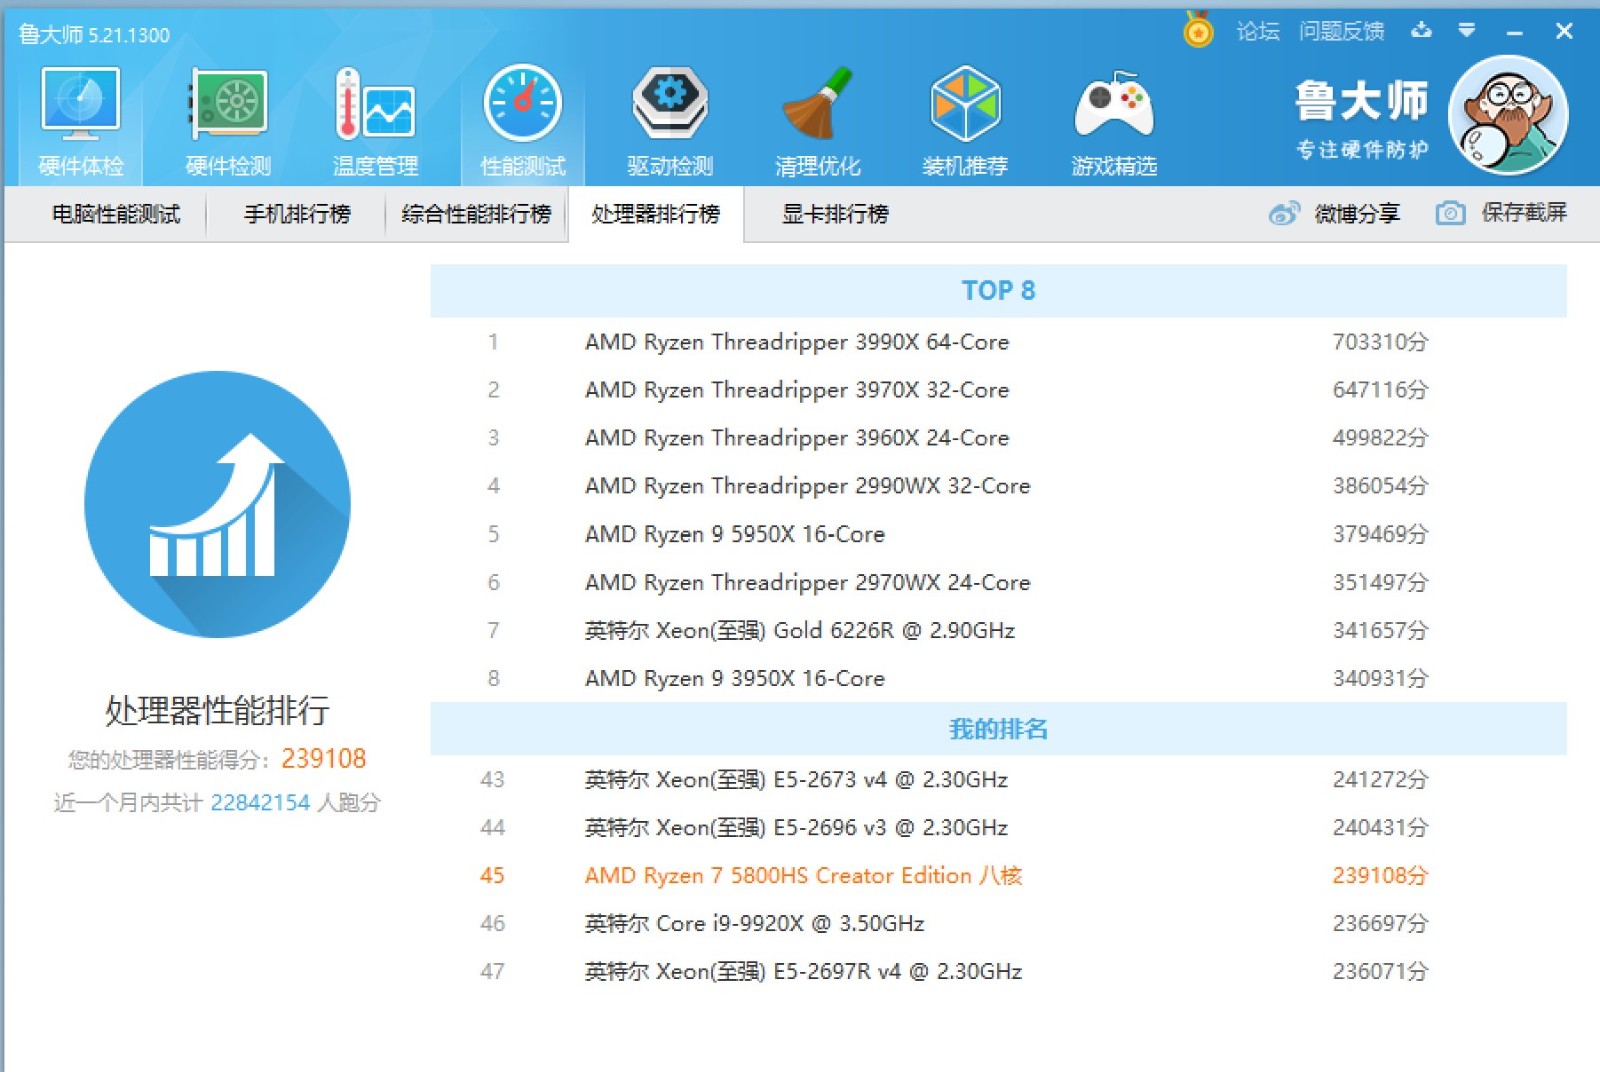Open the 论坛 forum link
The height and width of the screenshot is (1072, 1600).
(x=1258, y=31)
